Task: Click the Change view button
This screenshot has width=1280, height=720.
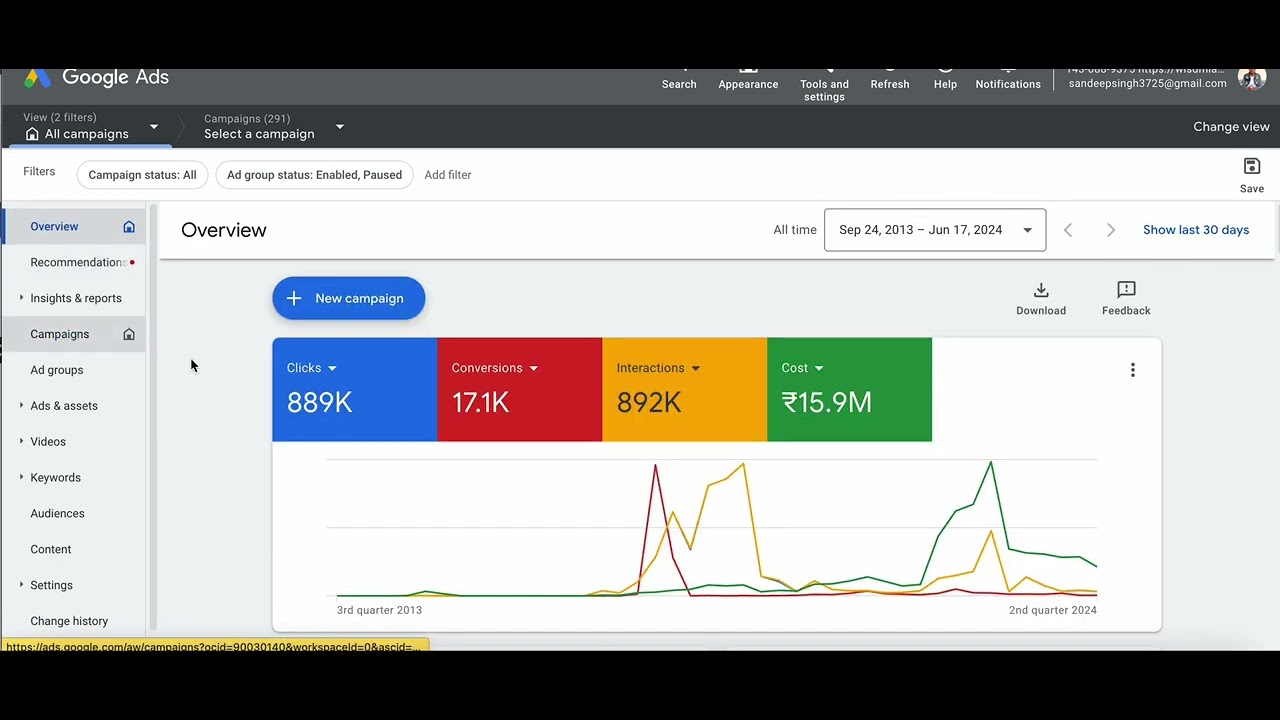Action: point(1231,127)
